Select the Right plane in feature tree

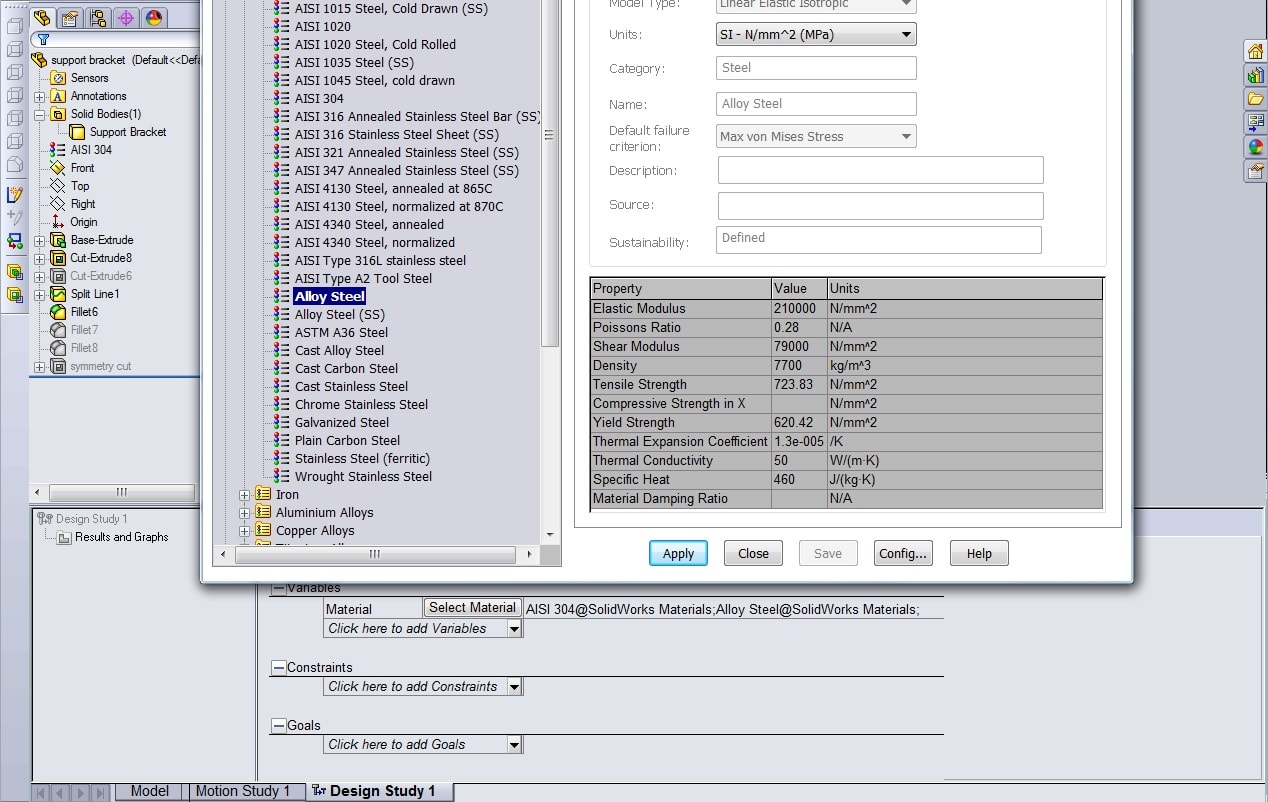83,204
